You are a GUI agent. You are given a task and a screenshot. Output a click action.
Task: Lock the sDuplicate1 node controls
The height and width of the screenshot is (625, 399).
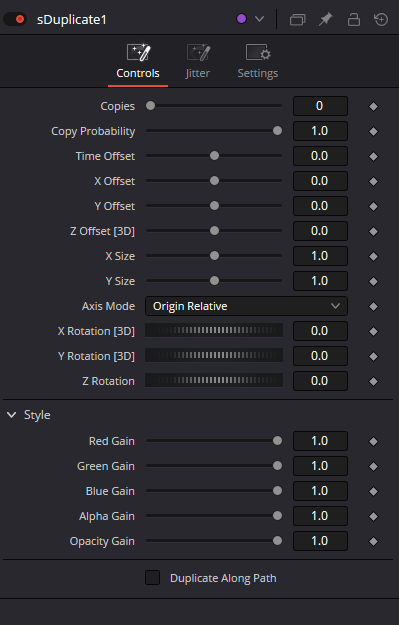point(354,19)
